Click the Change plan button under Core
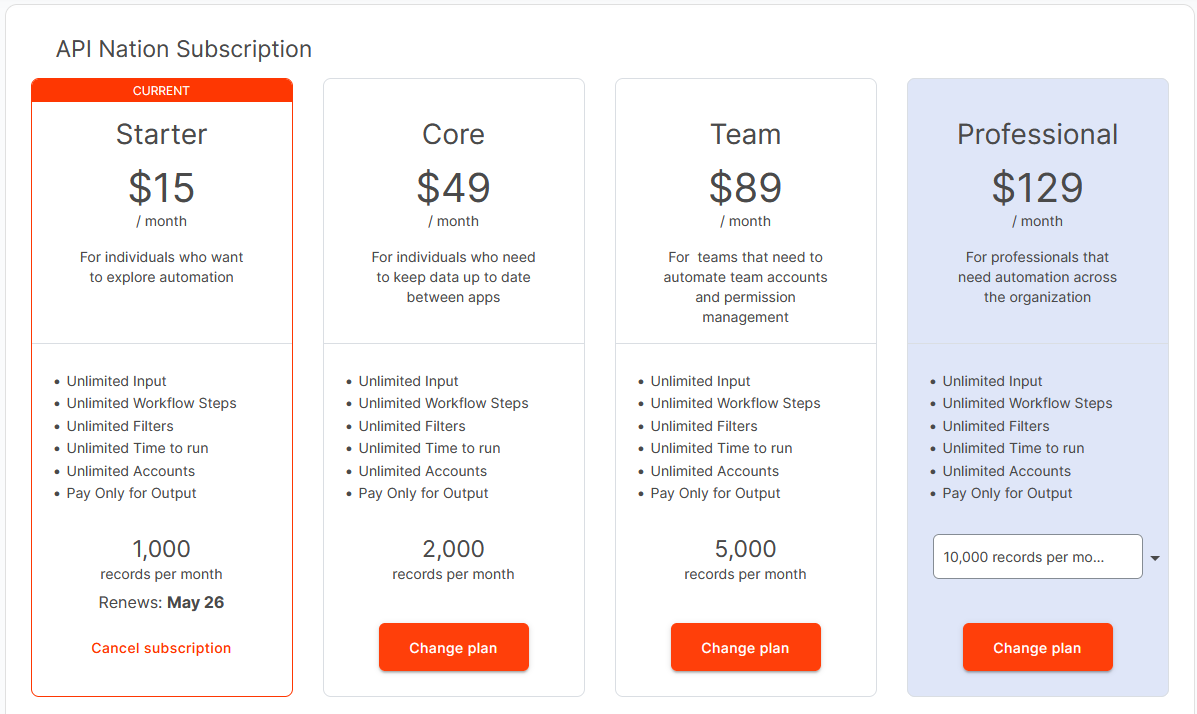1197x714 pixels. (x=453, y=647)
